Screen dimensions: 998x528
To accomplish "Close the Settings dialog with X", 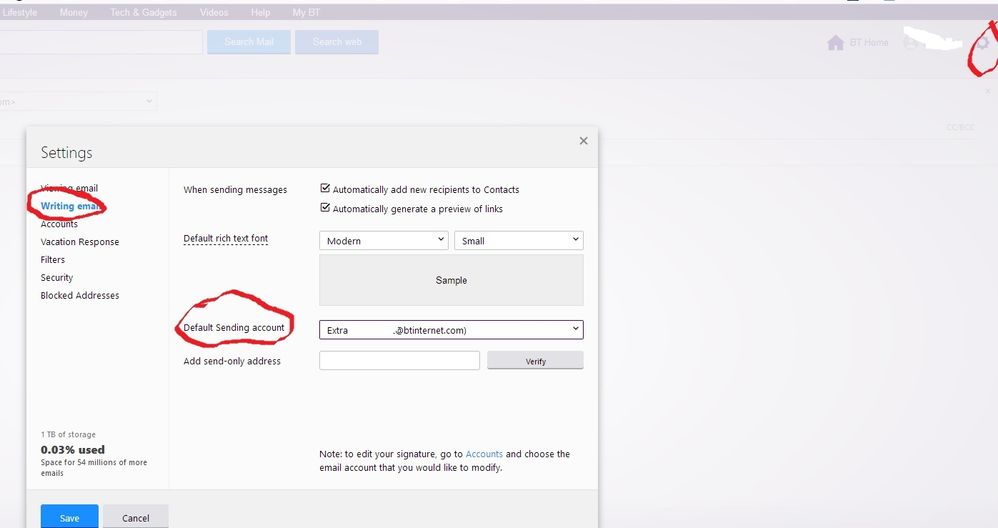I will click(x=583, y=141).
